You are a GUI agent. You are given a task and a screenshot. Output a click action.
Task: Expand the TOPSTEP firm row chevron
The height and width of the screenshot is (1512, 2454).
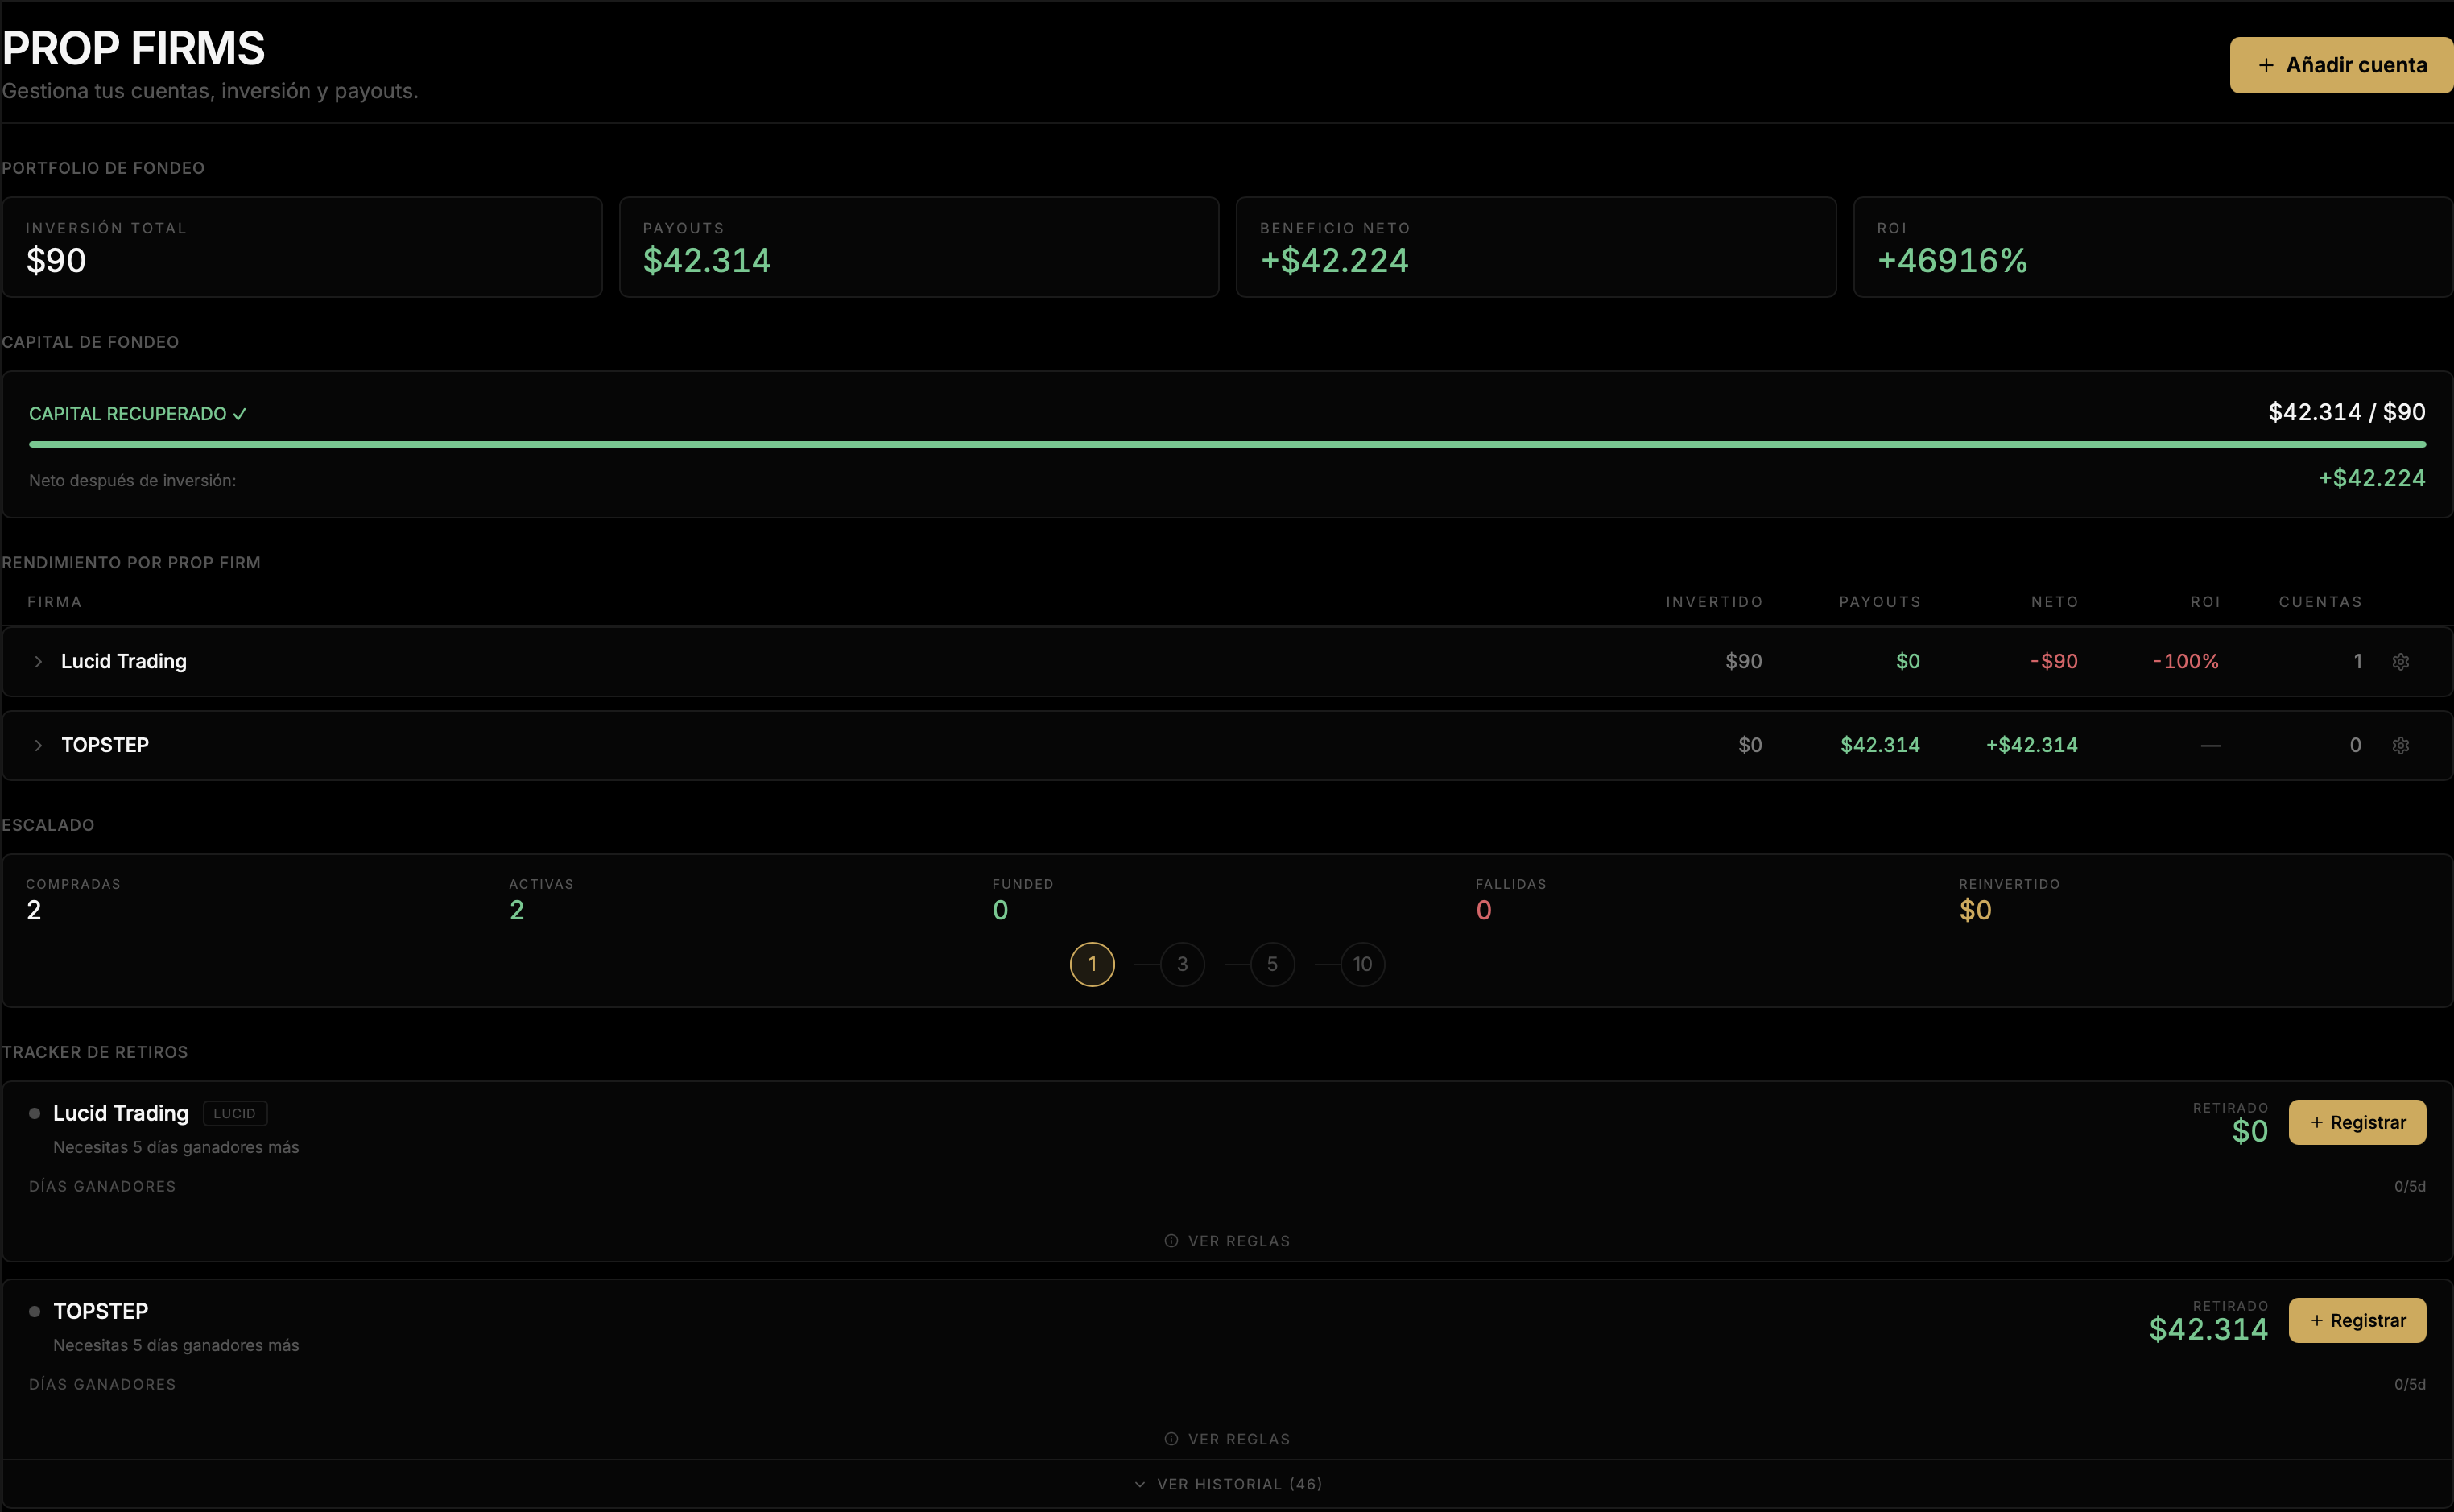pos(38,746)
